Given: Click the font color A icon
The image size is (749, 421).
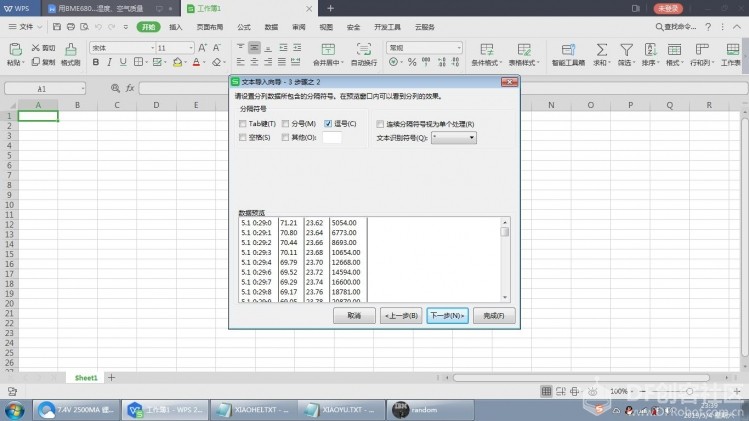Looking at the screenshot, I should (196, 62).
